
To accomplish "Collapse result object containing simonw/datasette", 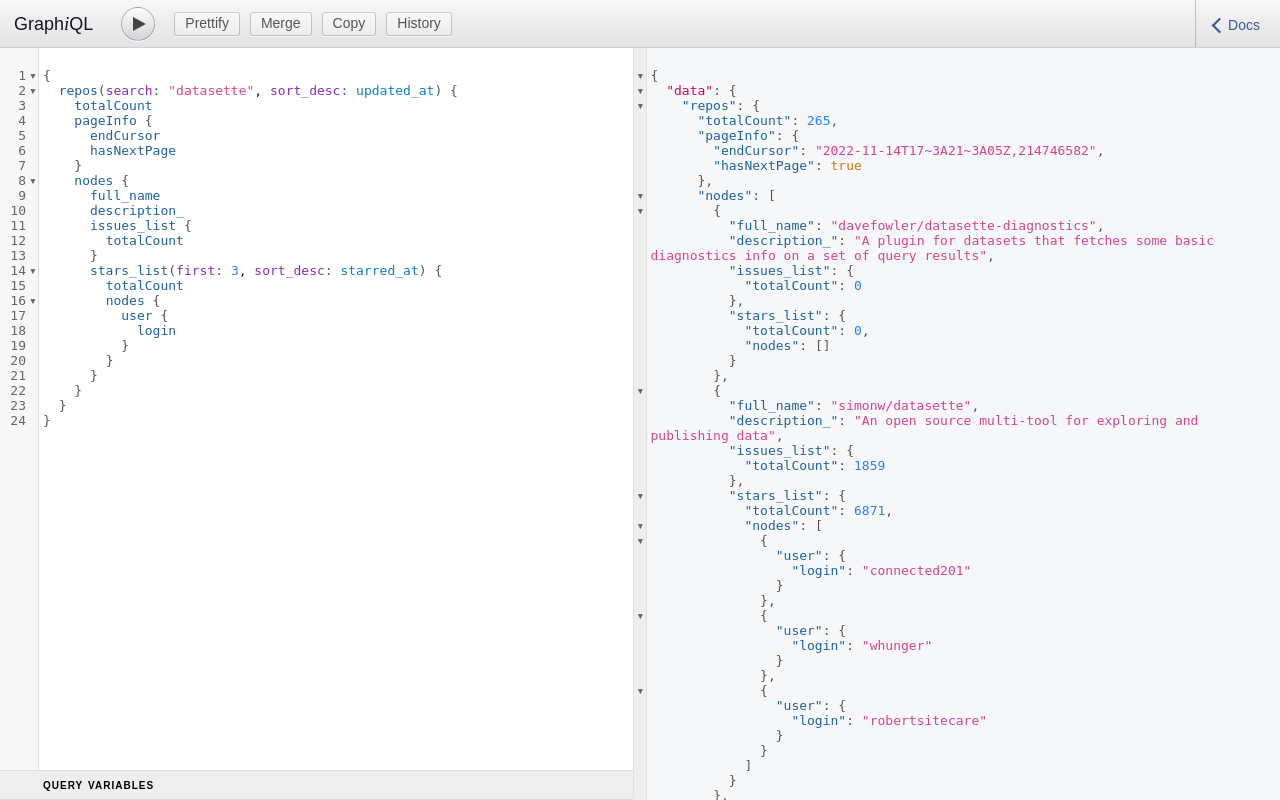I will (640, 391).
